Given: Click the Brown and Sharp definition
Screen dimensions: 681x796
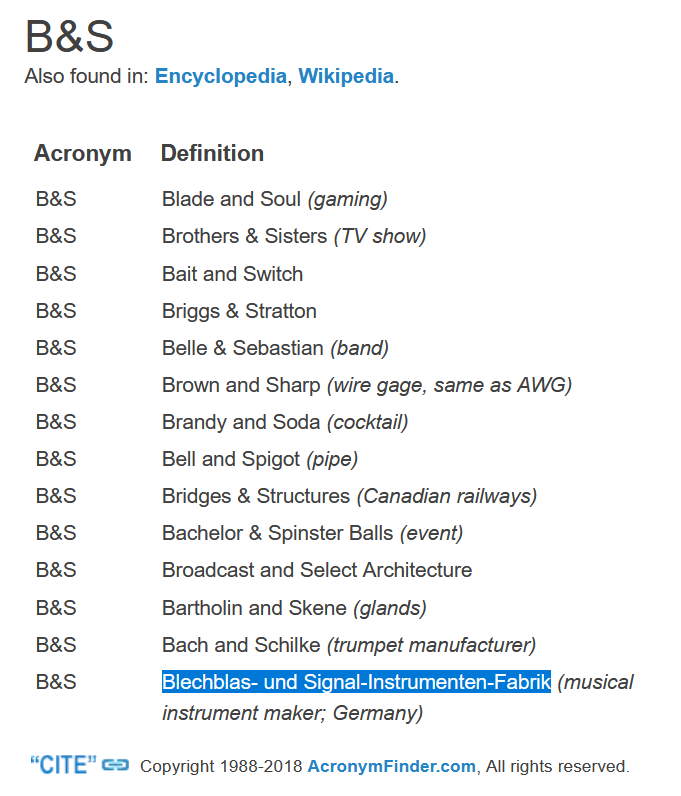Looking at the screenshot, I should (x=367, y=385).
